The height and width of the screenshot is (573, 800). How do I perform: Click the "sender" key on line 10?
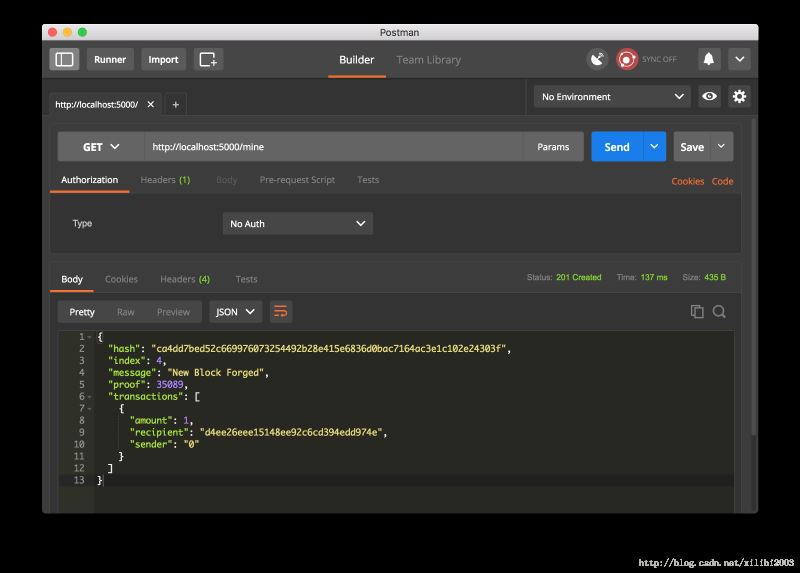point(151,444)
